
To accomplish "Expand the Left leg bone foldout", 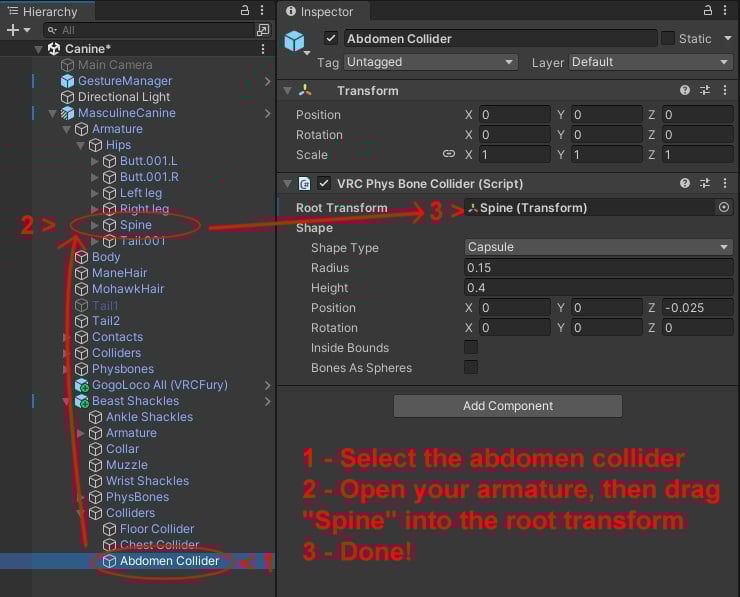I will pyautogui.click(x=94, y=193).
